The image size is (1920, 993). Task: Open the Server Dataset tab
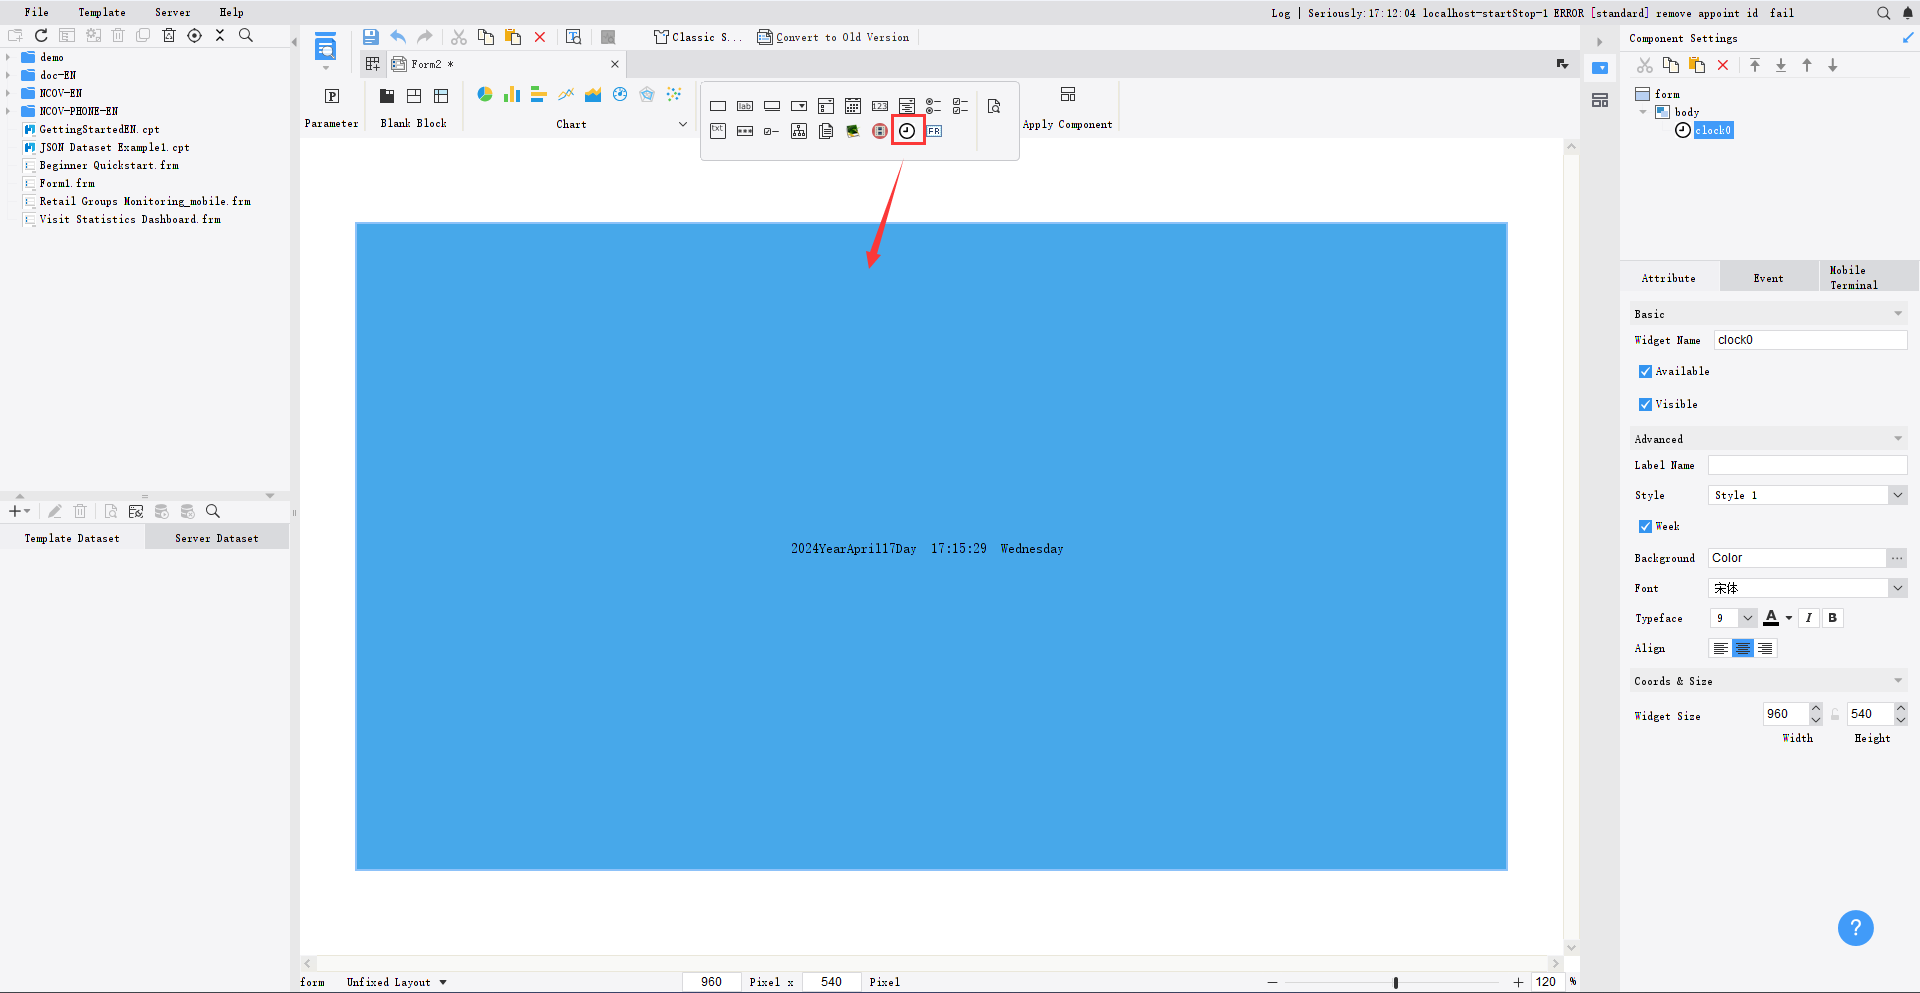(217, 538)
